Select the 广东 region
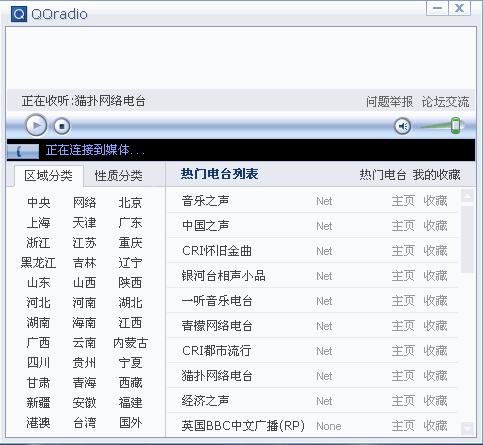483x445 pixels. coord(130,223)
